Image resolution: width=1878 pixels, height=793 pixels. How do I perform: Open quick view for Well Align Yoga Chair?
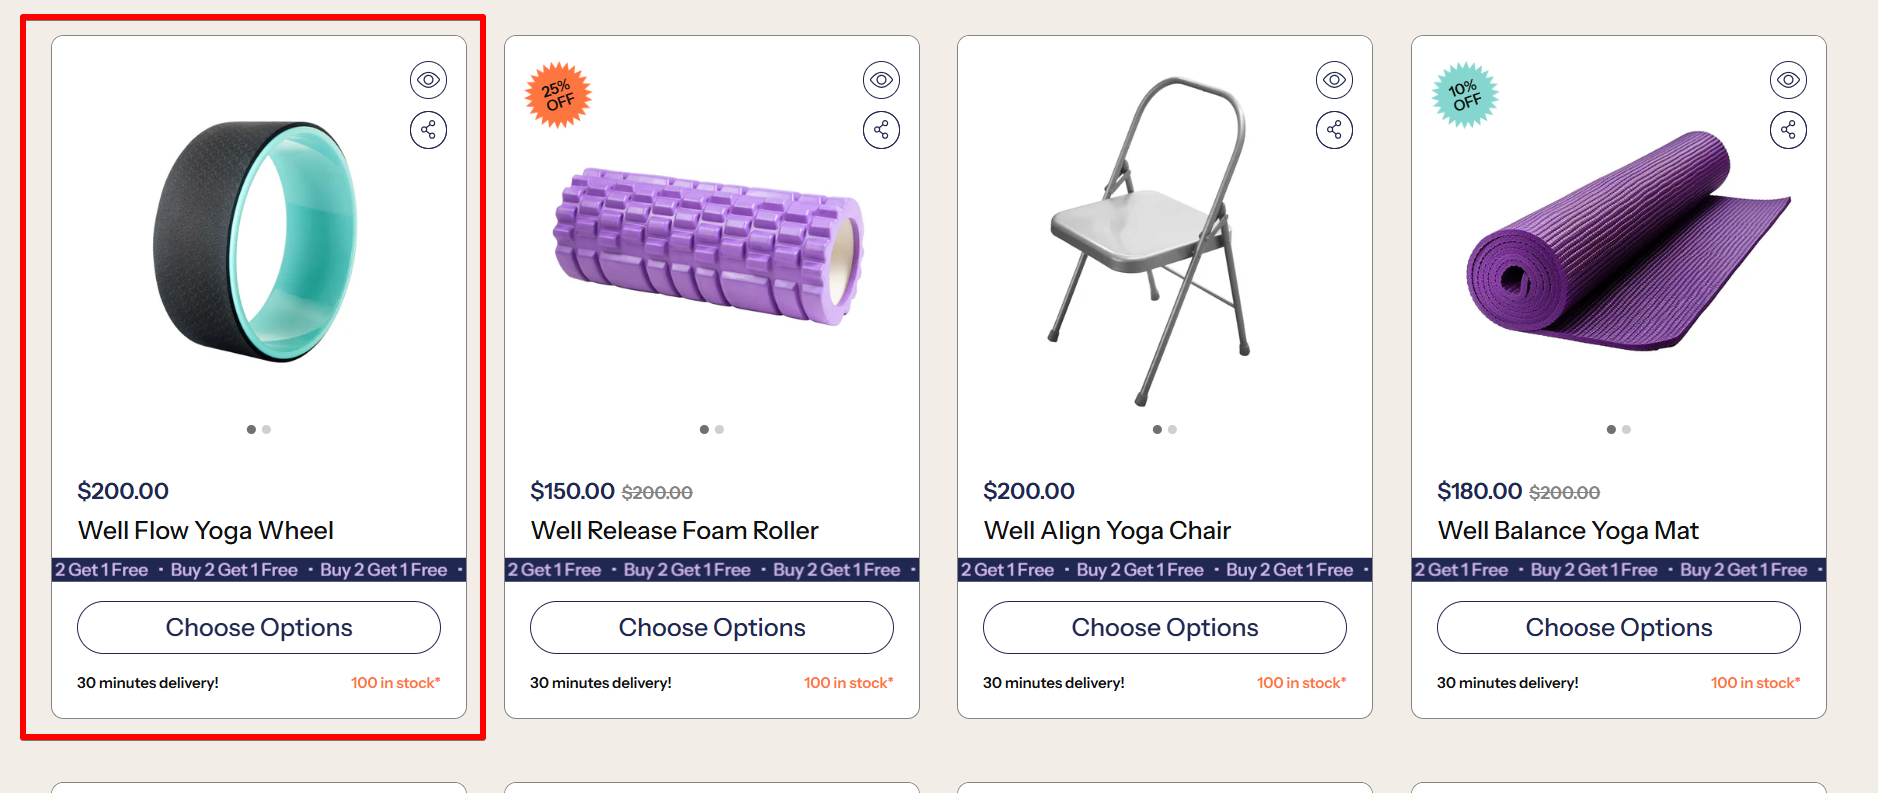pyautogui.click(x=1334, y=80)
